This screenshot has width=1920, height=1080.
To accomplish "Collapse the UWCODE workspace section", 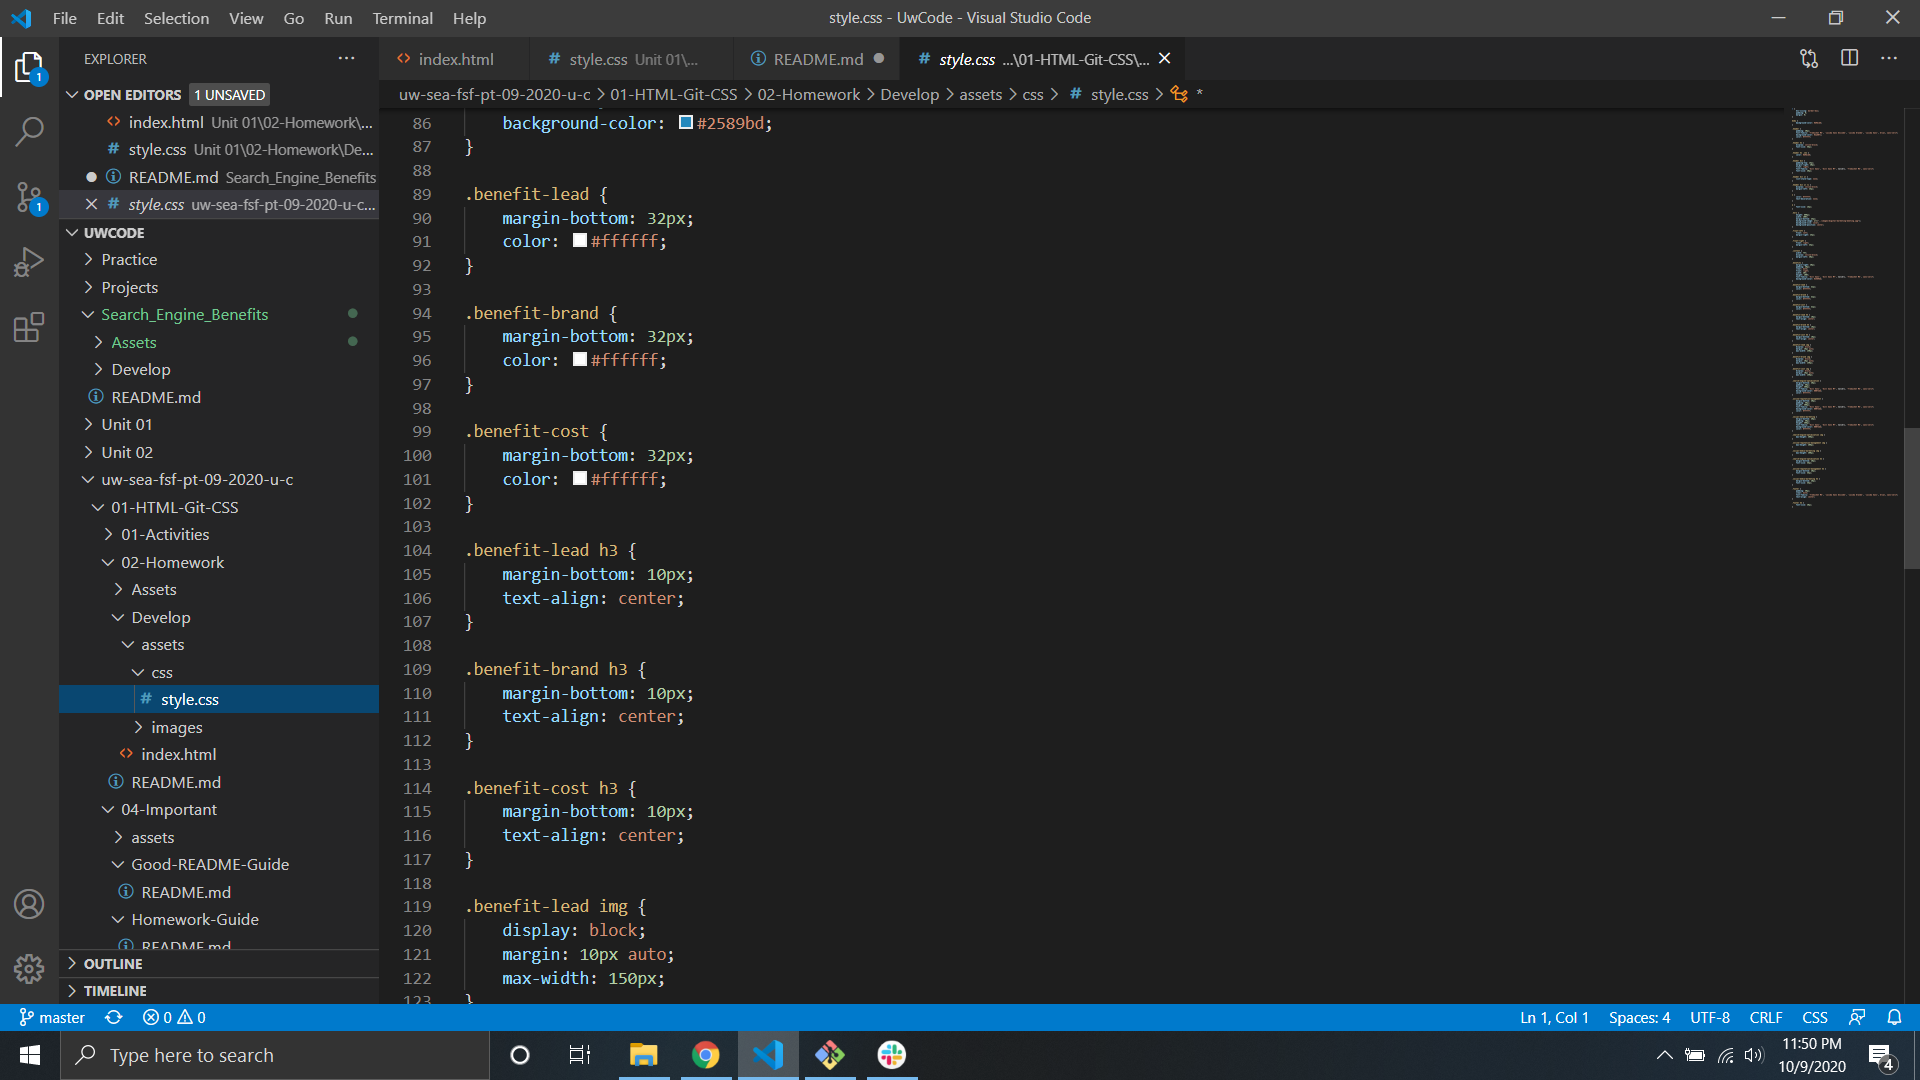I will coord(72,232).
